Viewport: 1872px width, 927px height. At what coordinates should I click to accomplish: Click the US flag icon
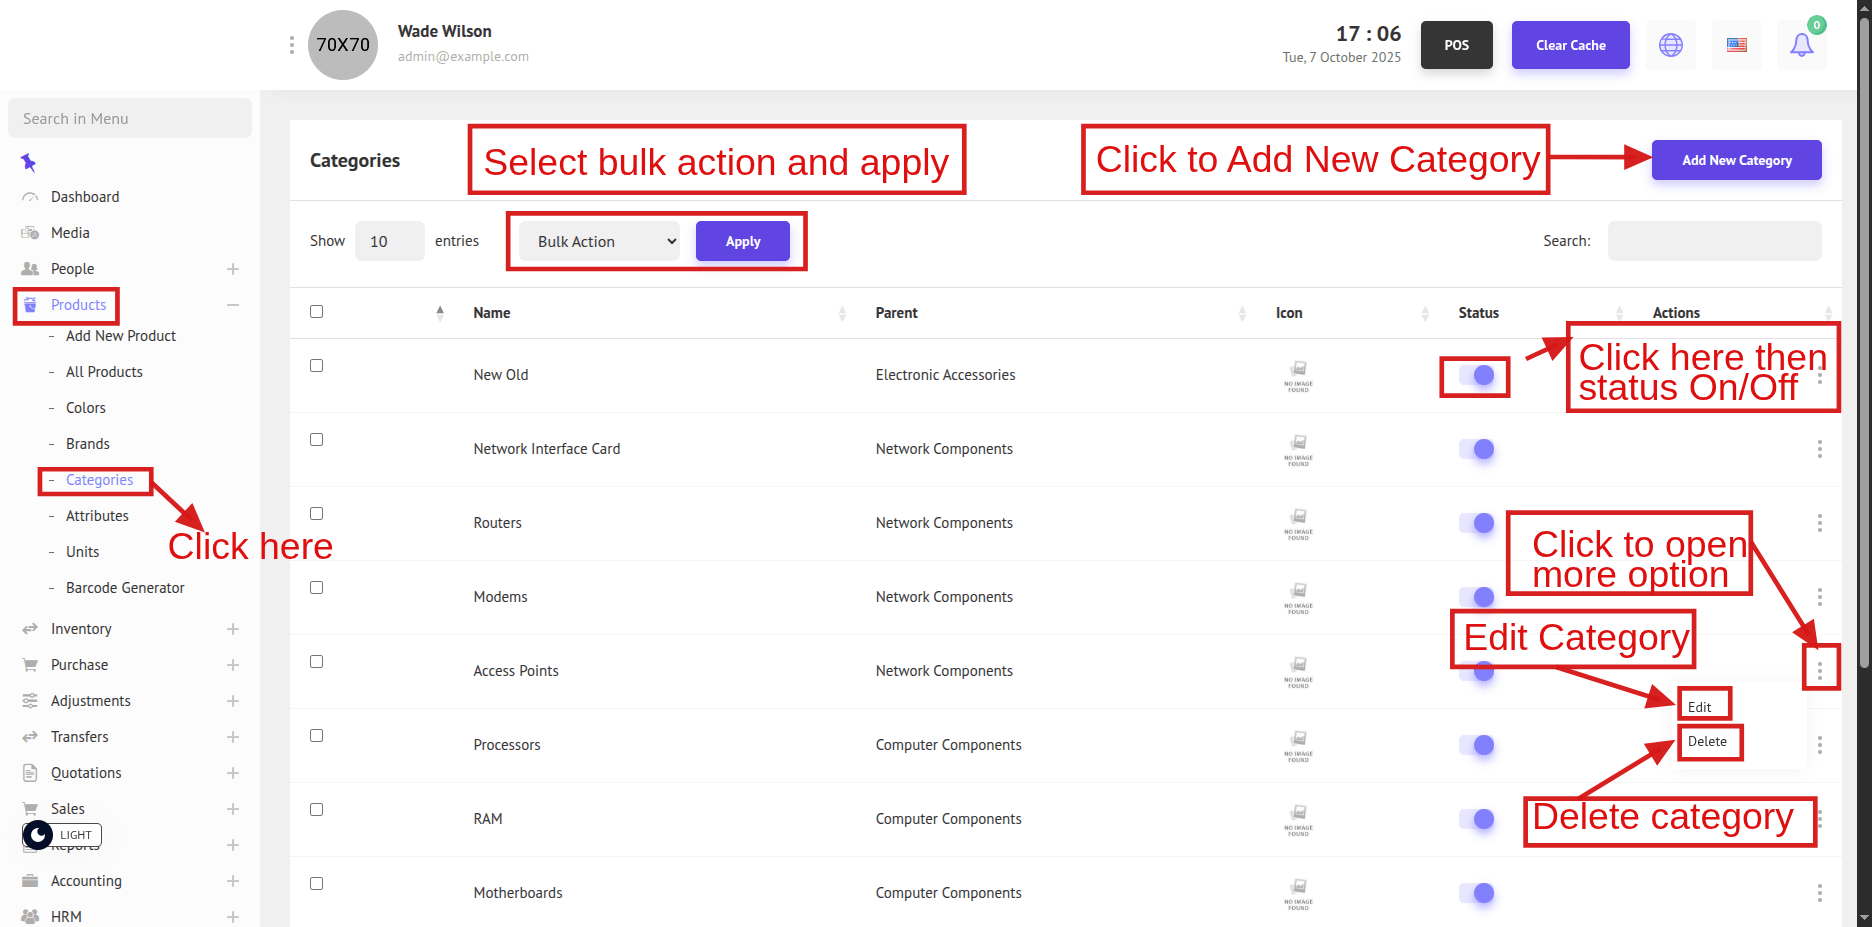(x=1736, y=45)
